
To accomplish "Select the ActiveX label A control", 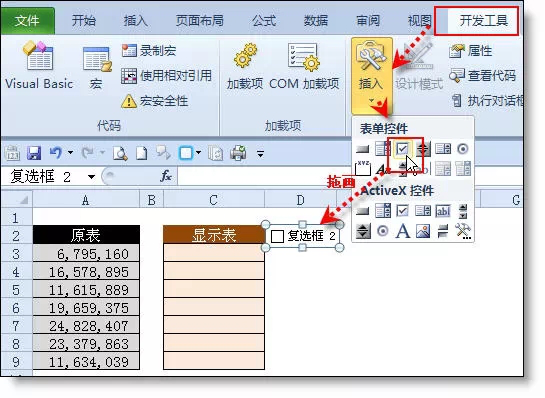I will [402, 231].
